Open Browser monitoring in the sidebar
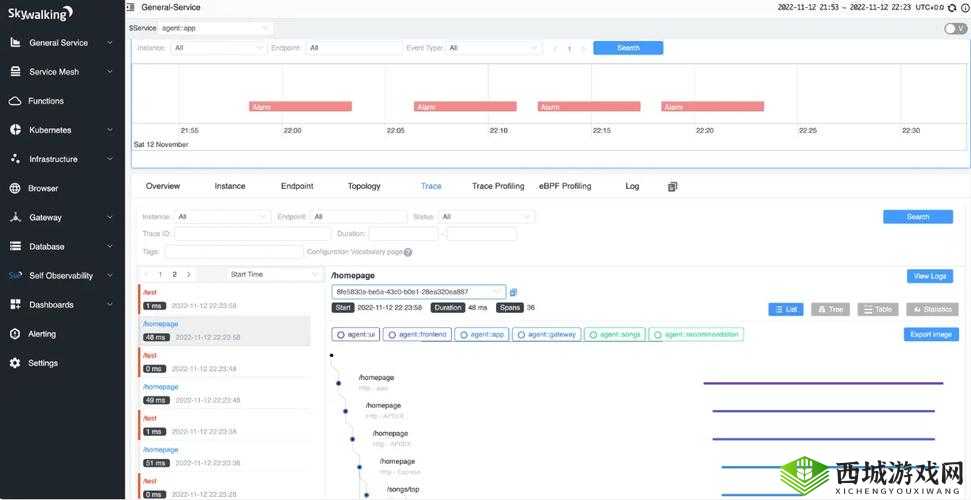Image resolution: width=971 pixels, height=500 pixels. (42, 188)
